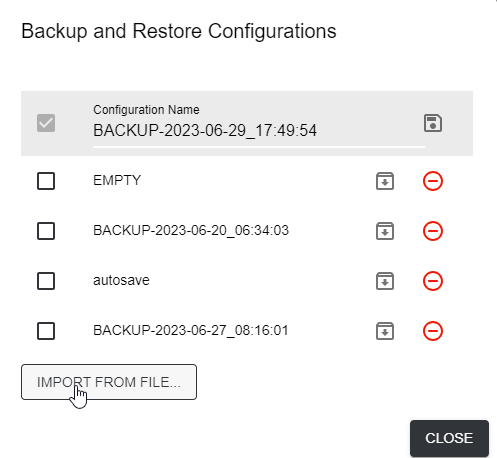Download the BACKUP-2023-06-20_06:34:03 configuration
Screen dimensions: 497x458
pyautogui.click(x=385, y=231)
